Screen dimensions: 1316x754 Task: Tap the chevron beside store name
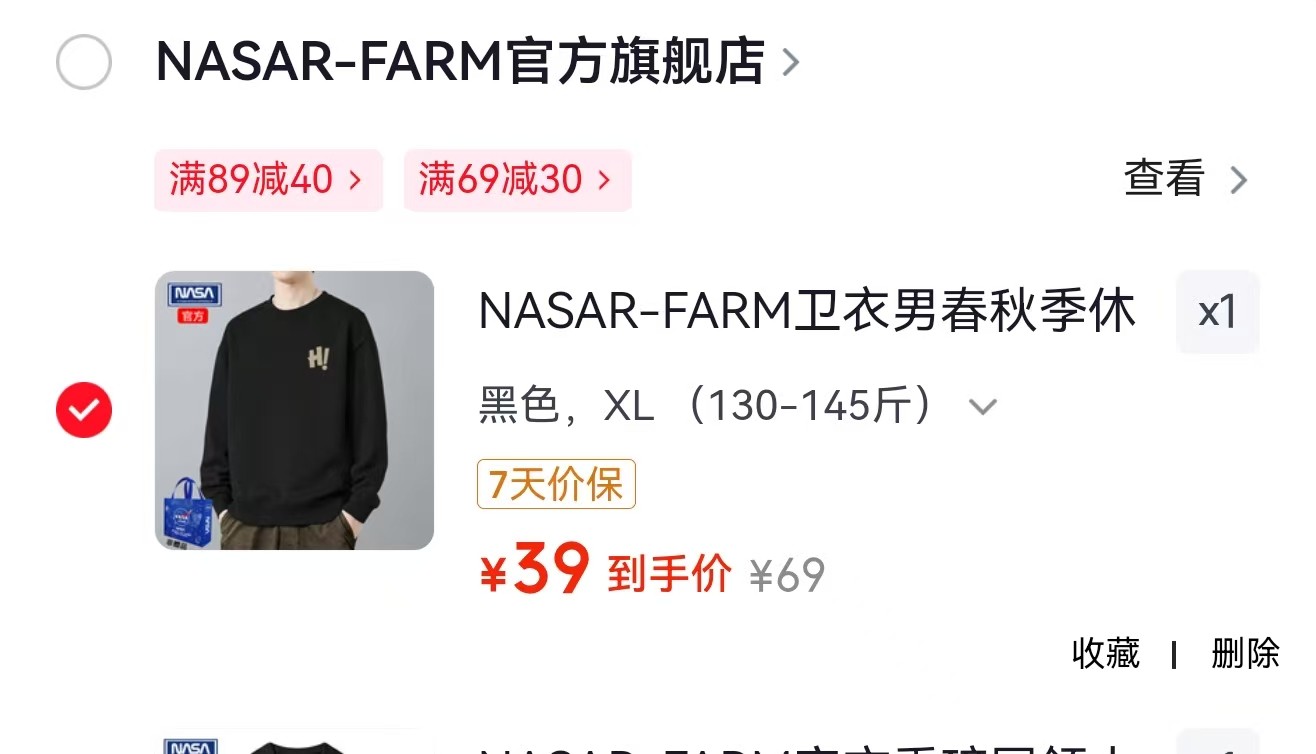tap(790, 63)
